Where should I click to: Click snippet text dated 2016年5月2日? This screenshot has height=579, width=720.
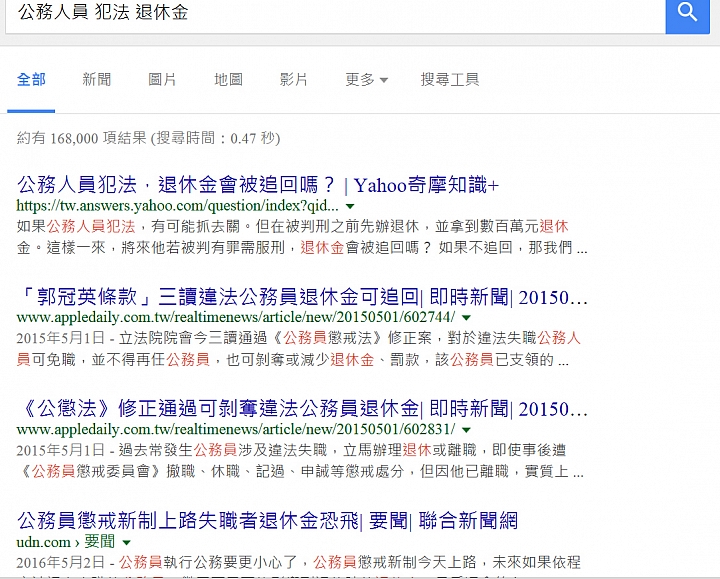pyautogui.click(x=298, y=566)
